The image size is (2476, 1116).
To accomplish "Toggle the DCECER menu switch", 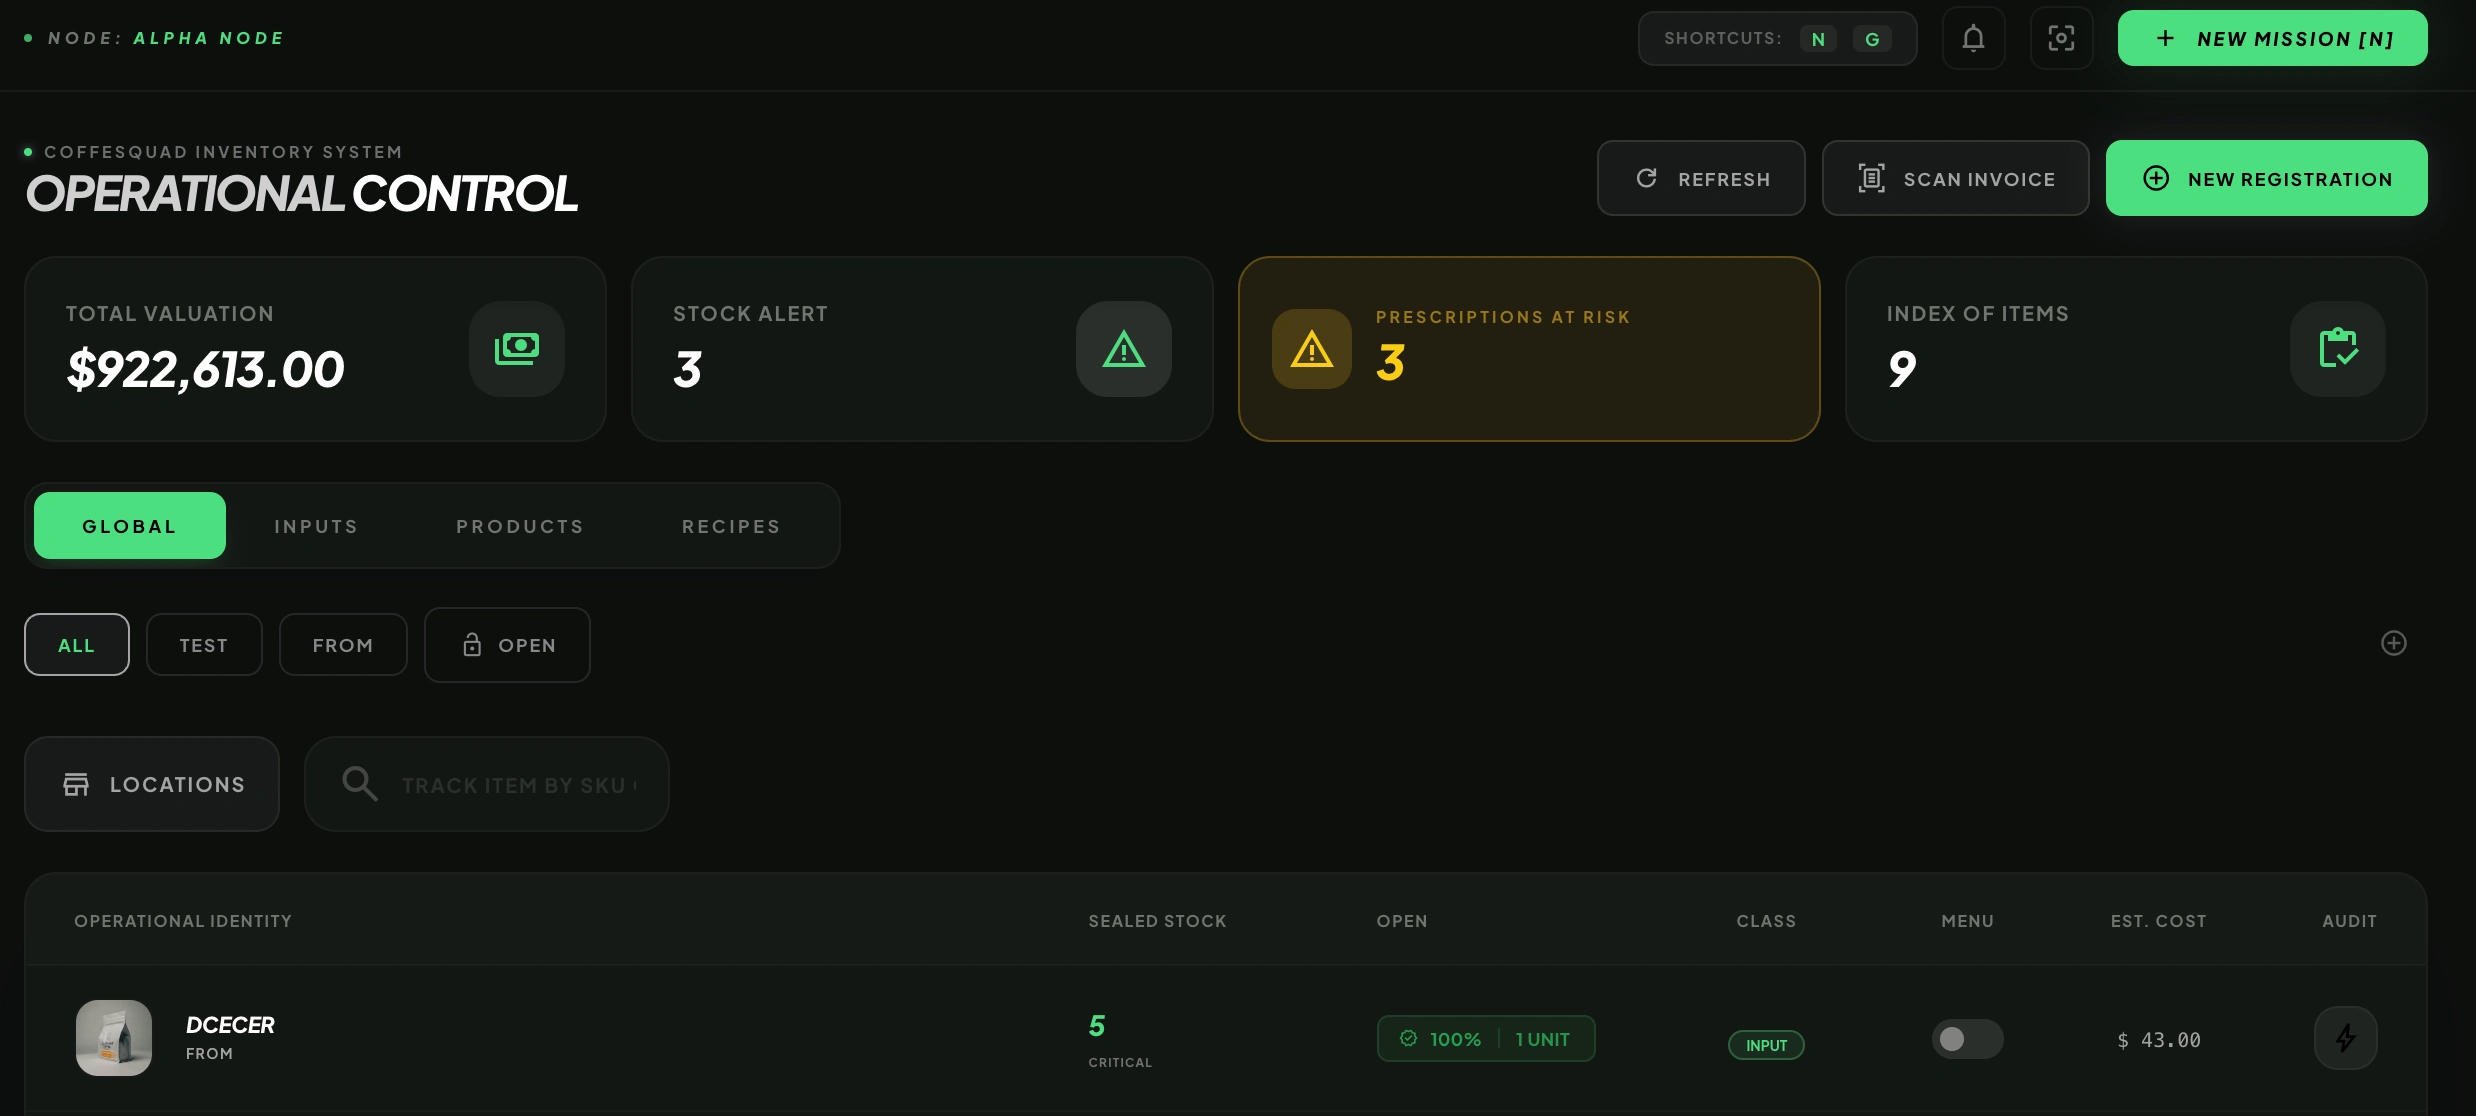I will pyautogui.click(x=1966, y=1039).
